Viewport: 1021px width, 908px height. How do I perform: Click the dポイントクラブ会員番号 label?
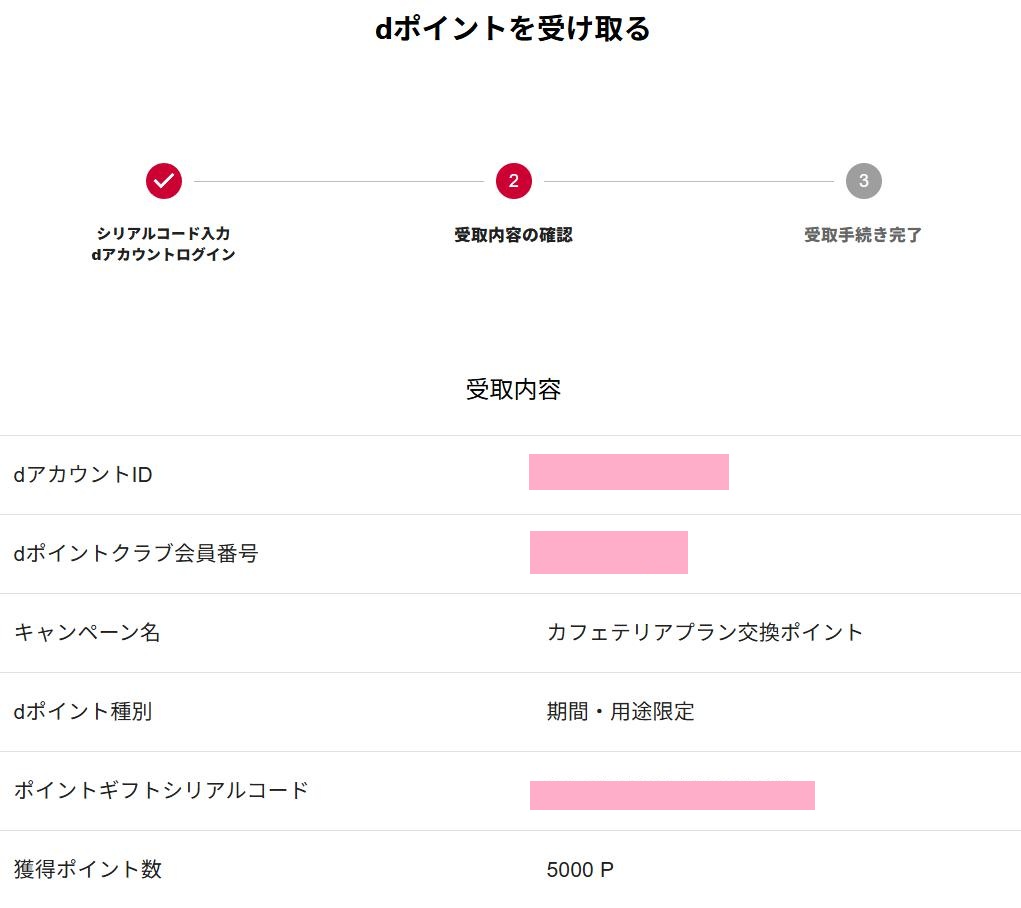pos(136,553)
